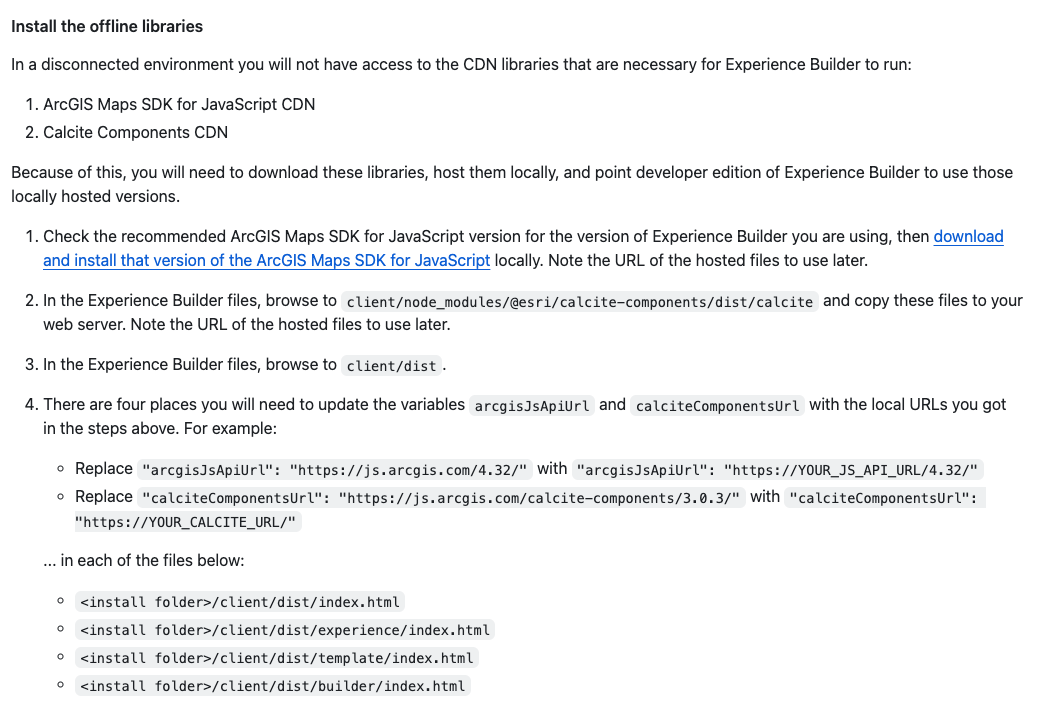Image resolution: width=1057 pixels, height=712 pixels.
Task: Click the "Install the offline libraries" heading
Action: click(x=107, y=26)
